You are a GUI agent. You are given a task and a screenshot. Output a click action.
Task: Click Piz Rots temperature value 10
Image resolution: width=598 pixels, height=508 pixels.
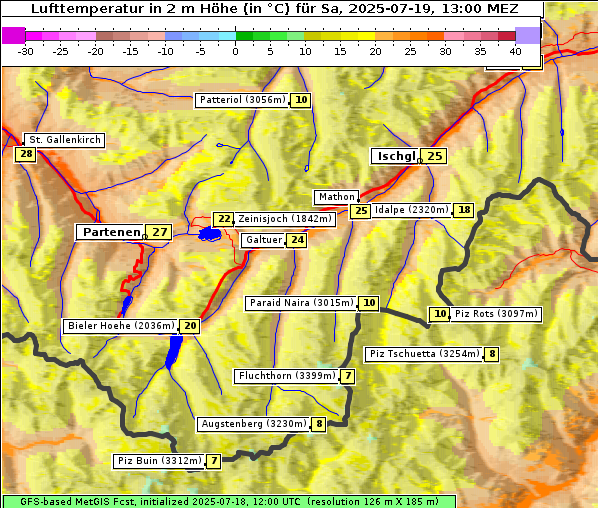tap(440, 314)
